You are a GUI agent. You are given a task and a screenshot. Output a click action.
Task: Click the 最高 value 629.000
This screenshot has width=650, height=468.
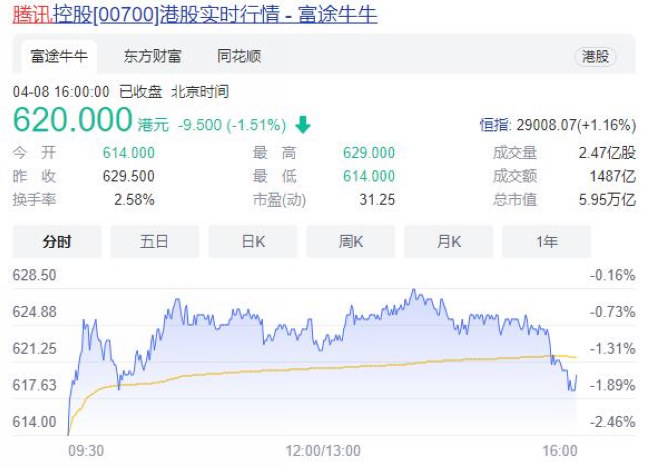click(369, 153)
